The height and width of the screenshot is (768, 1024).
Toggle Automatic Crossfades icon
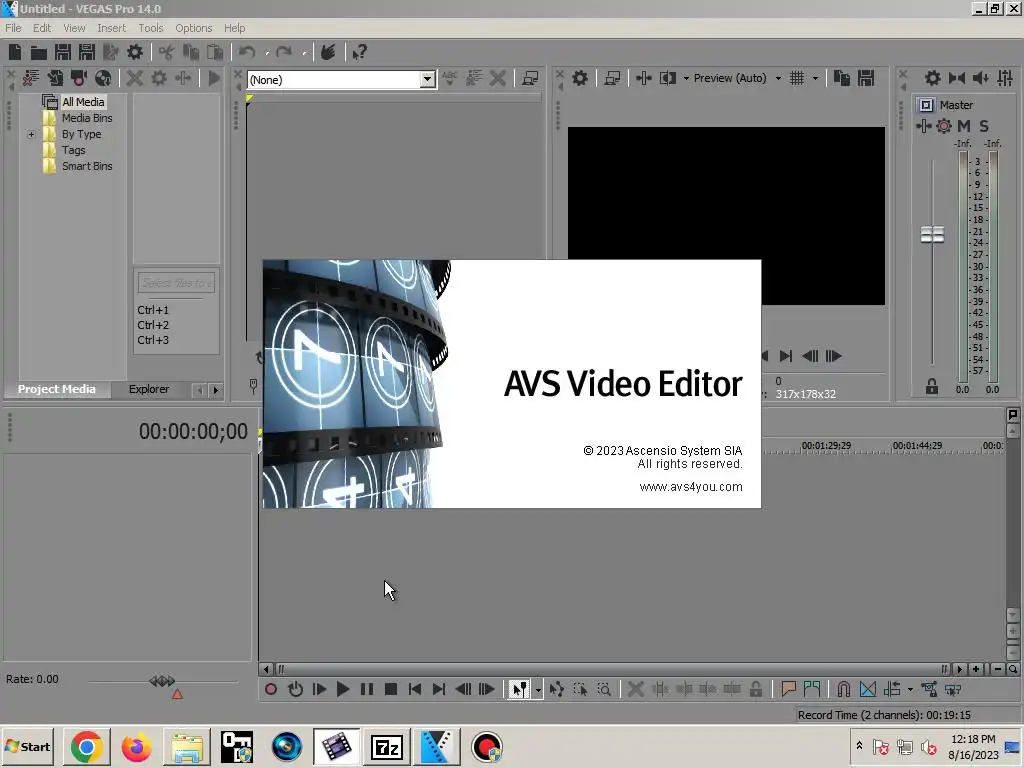pyautogui.click(x=867, y=689)
